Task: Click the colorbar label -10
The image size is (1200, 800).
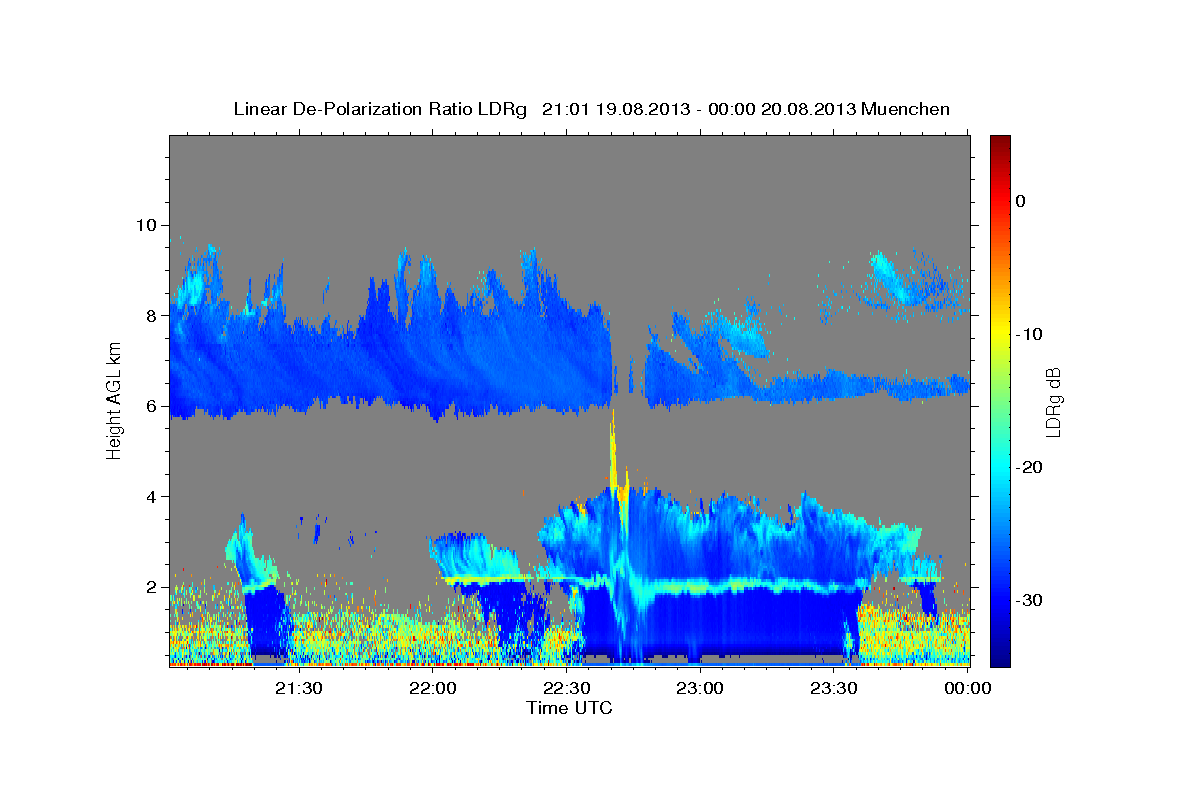Action: (1029, 334)
